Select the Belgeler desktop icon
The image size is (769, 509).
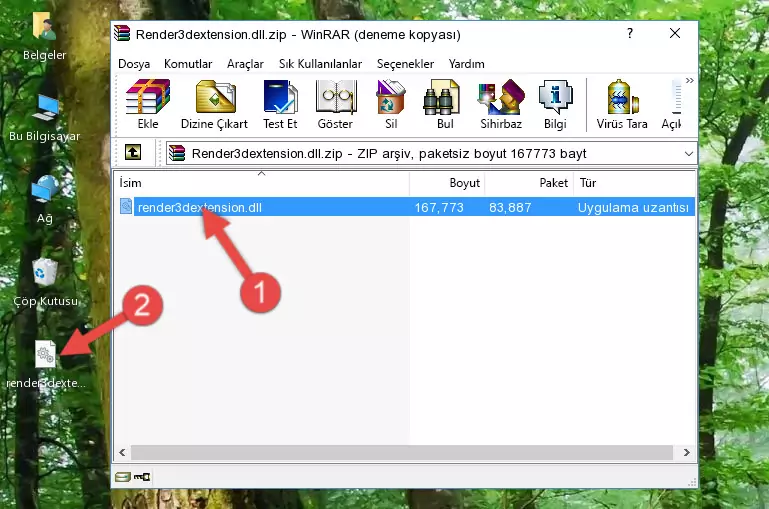(44, 37)
